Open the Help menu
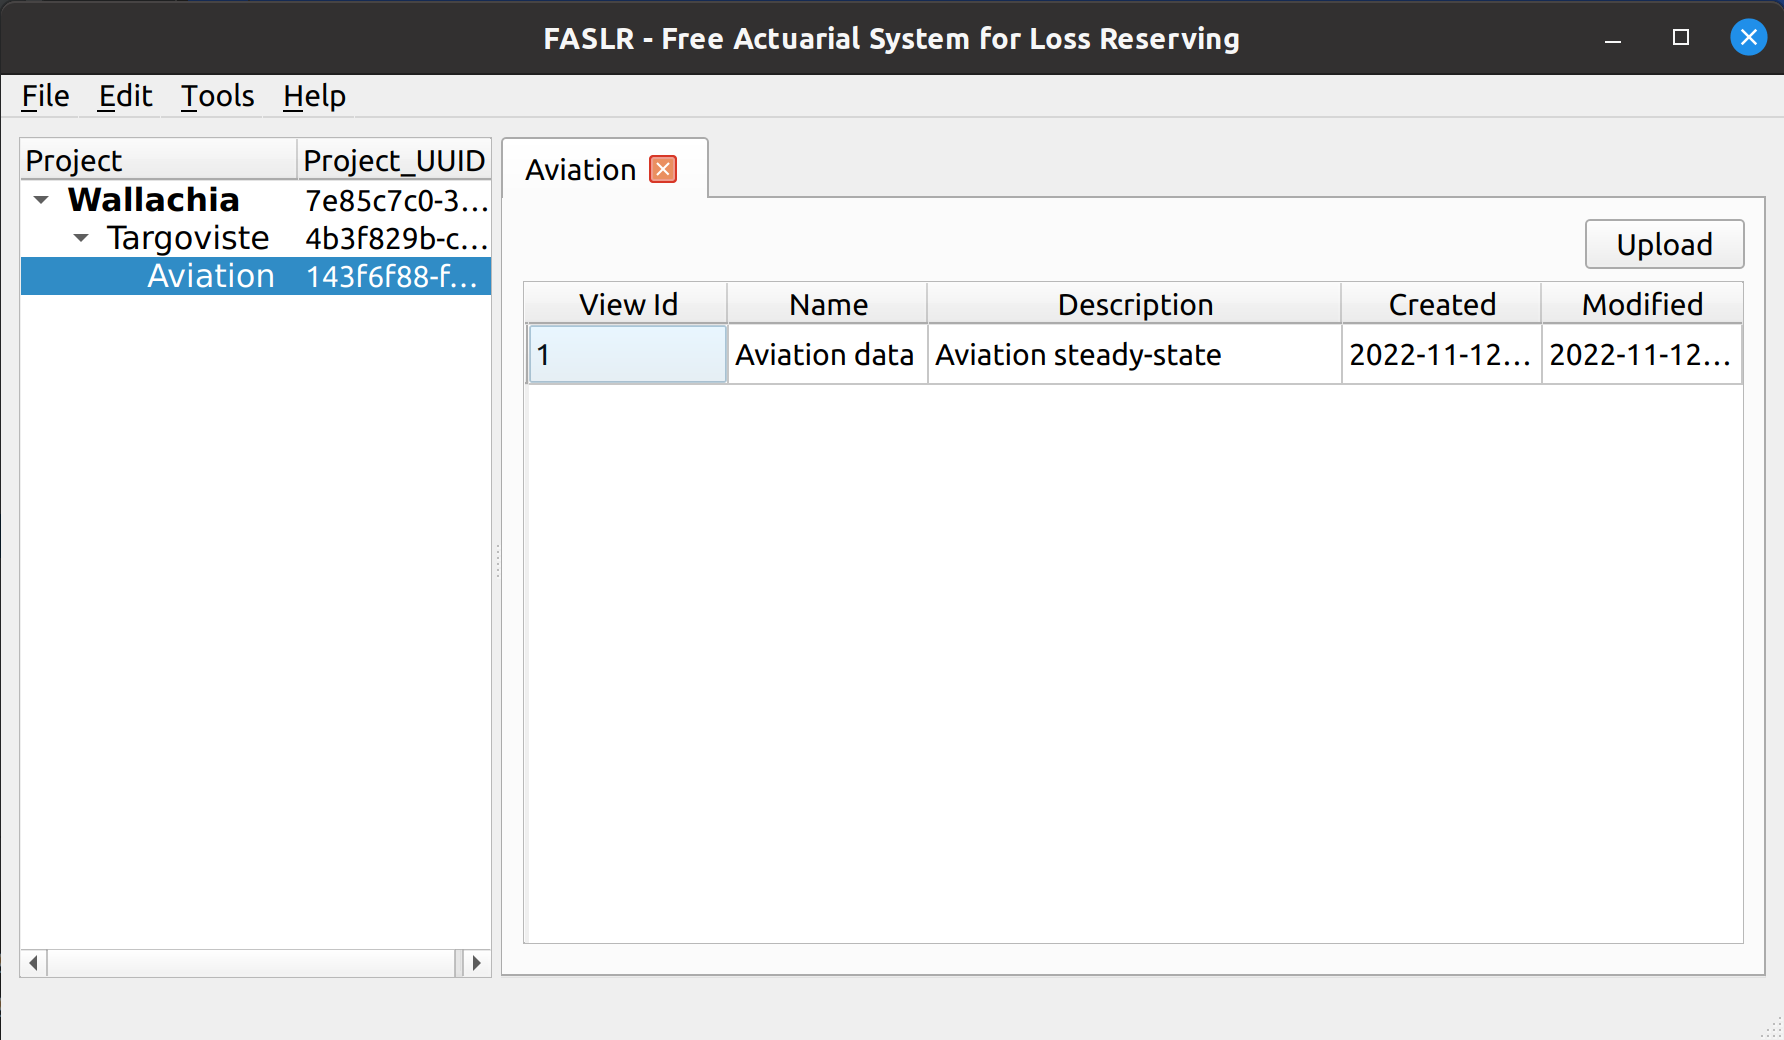The width and height of the screenshot is (1784, 1040). click(x=314, y=96)
